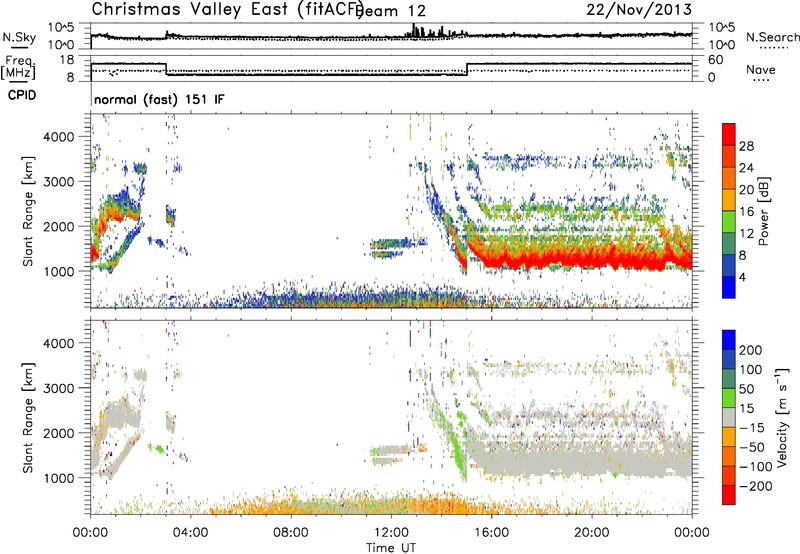Click the '08:00' time axis label
Screen dimensions: 800x554
click(291, 533)
